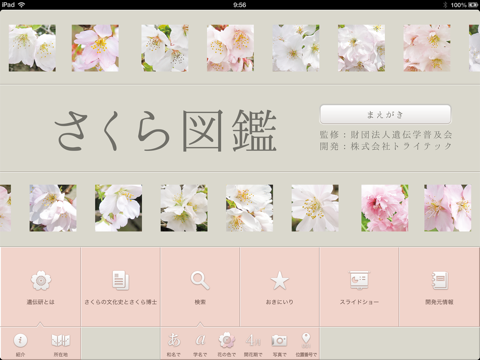Search by bloom period 開花期で
Image resolution: width=480 pixels, height=360 pixels.
pyautogui.click(x=253, y=344)
